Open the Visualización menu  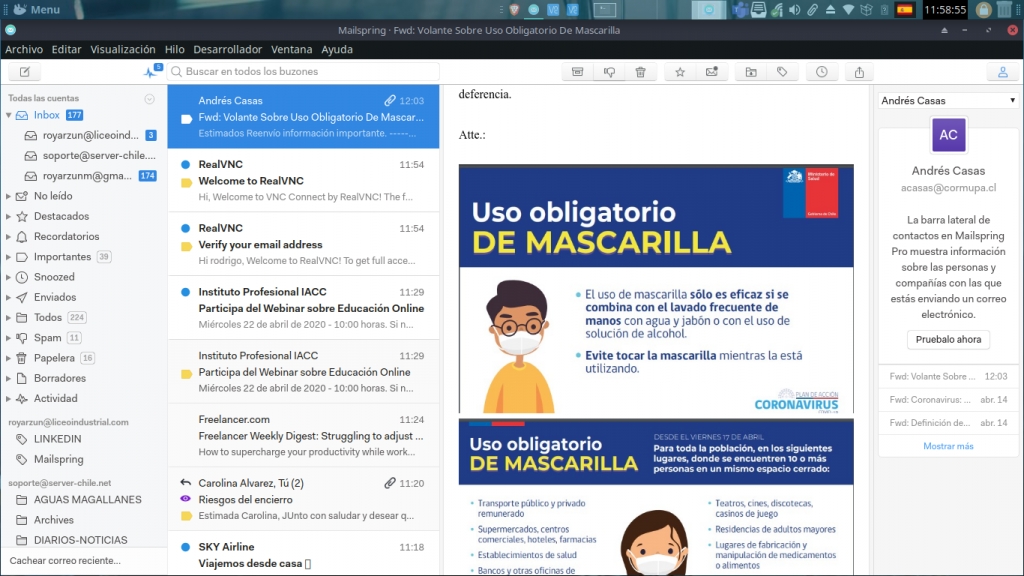coord(123,49)
